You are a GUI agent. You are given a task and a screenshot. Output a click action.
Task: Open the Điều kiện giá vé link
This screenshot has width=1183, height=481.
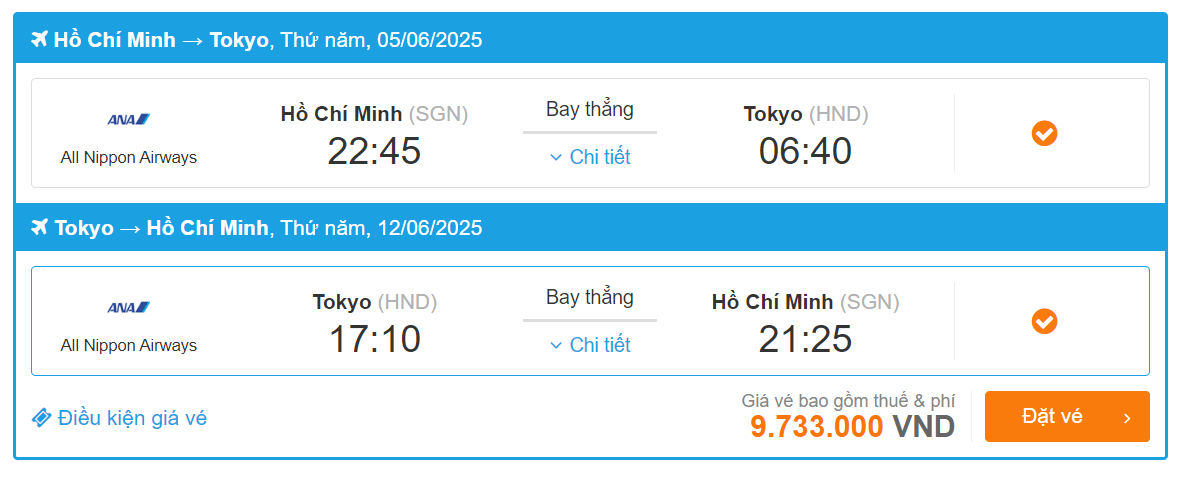[132, 418]
